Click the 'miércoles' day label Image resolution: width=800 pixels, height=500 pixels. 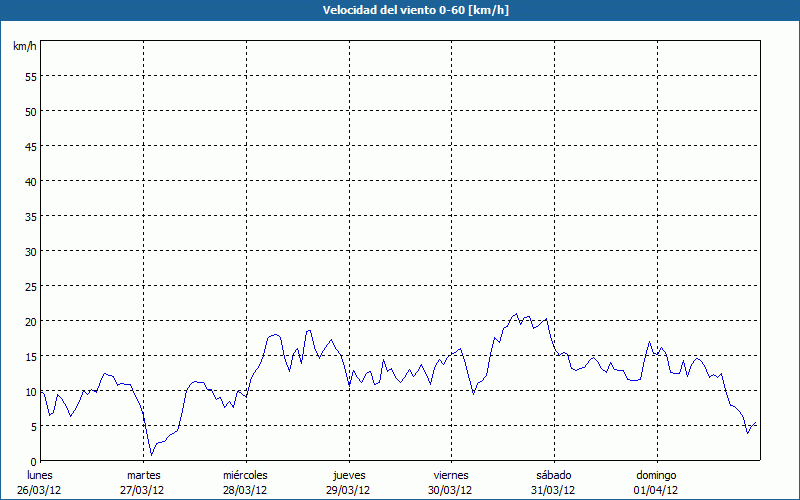(245, 475)
